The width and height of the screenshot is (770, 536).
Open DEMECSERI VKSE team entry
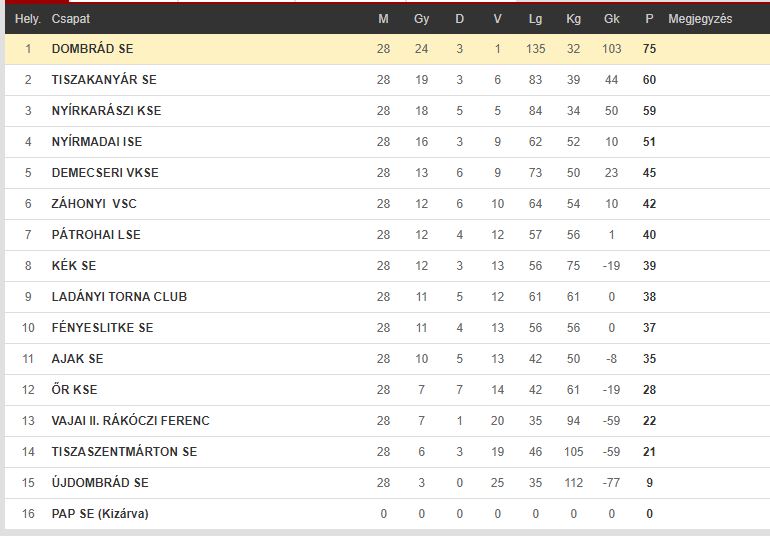(105, 172)
